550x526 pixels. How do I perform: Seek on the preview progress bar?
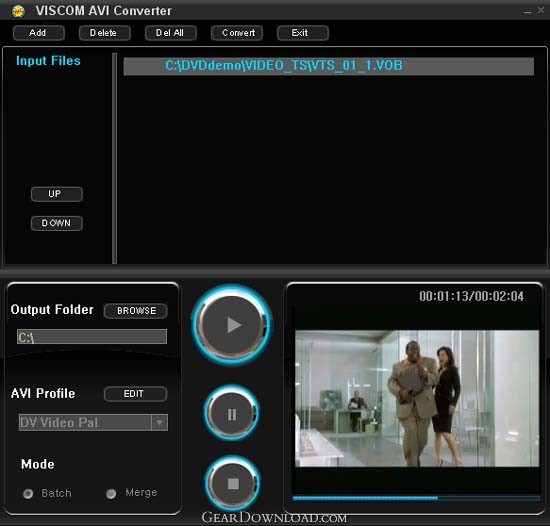[416, 498]
